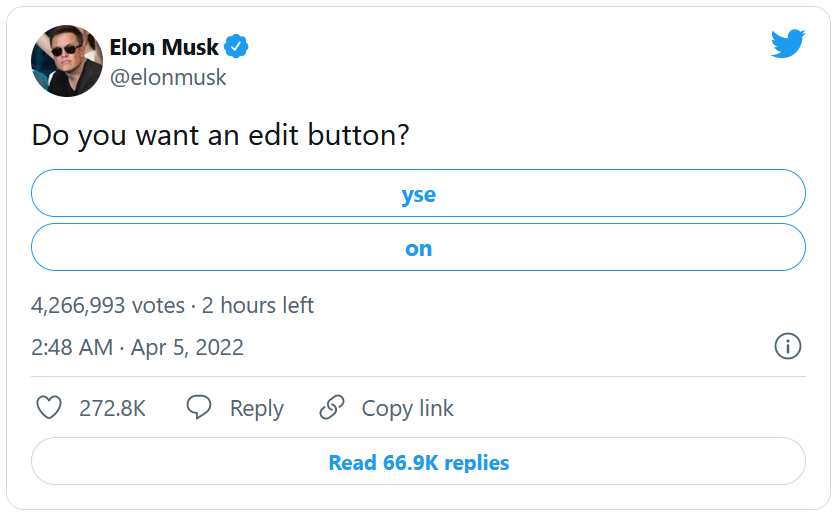
Task: Open Elon Musk's profile picture
Action: (x=67, y=61)
